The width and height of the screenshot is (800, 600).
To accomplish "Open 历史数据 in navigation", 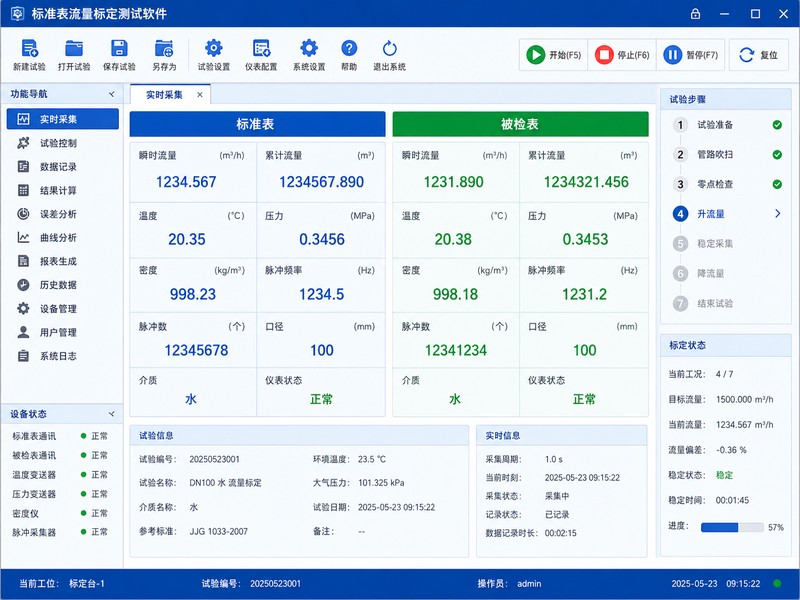I will 63,285.
